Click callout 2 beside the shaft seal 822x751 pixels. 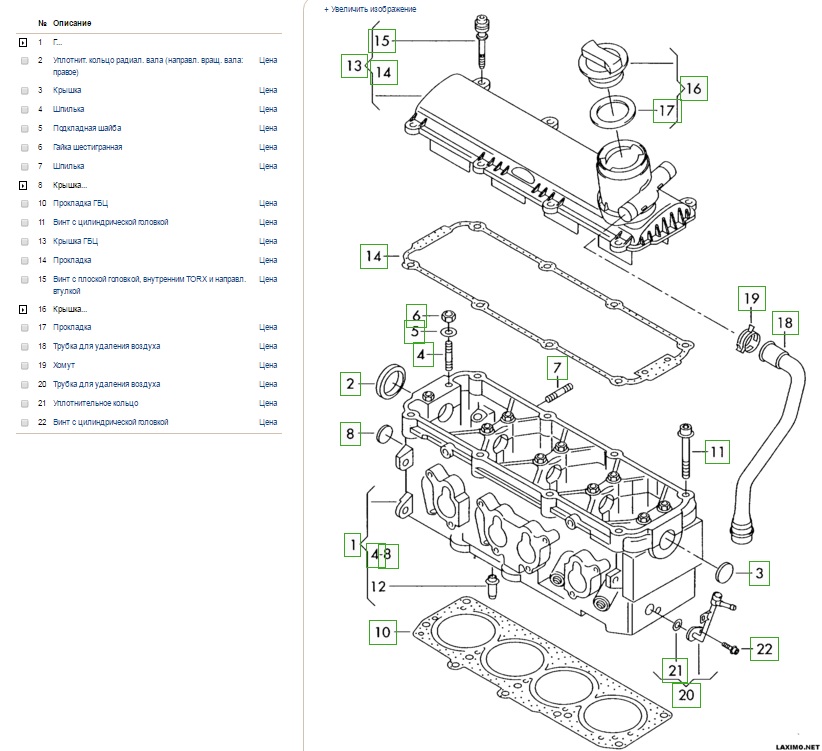(350, 382)
